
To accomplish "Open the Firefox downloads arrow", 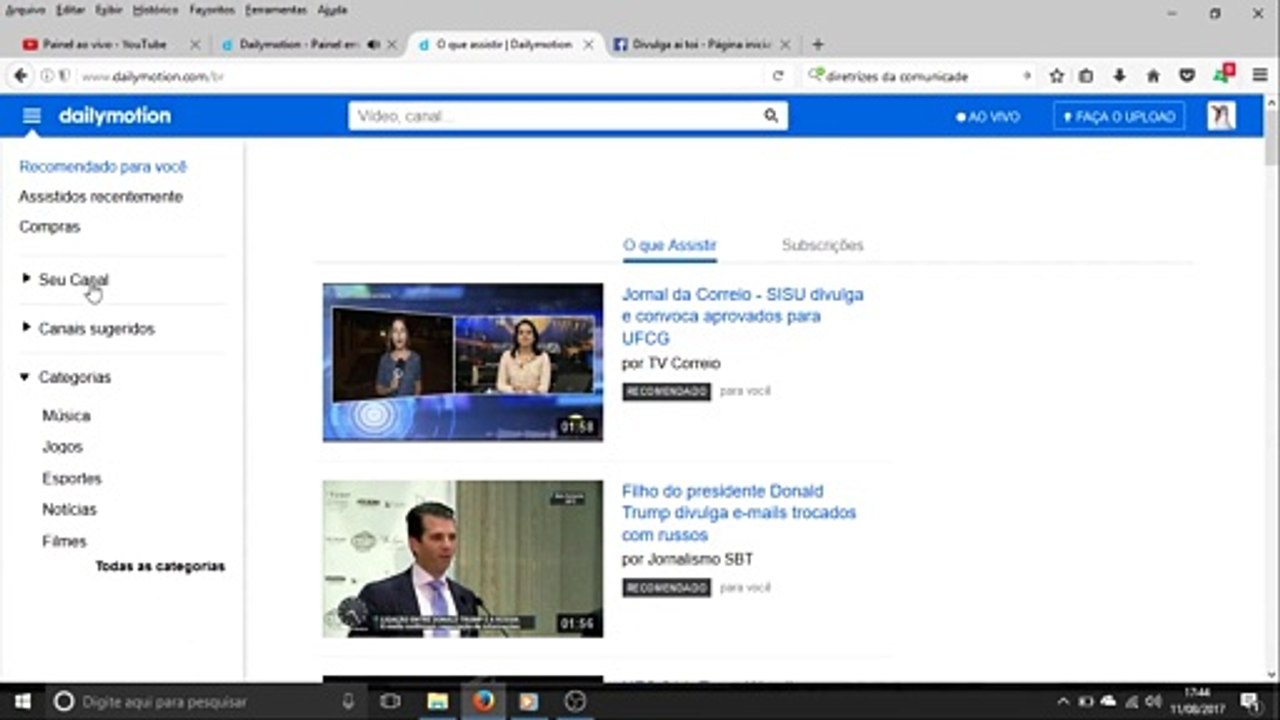I will coord(1119,76).
